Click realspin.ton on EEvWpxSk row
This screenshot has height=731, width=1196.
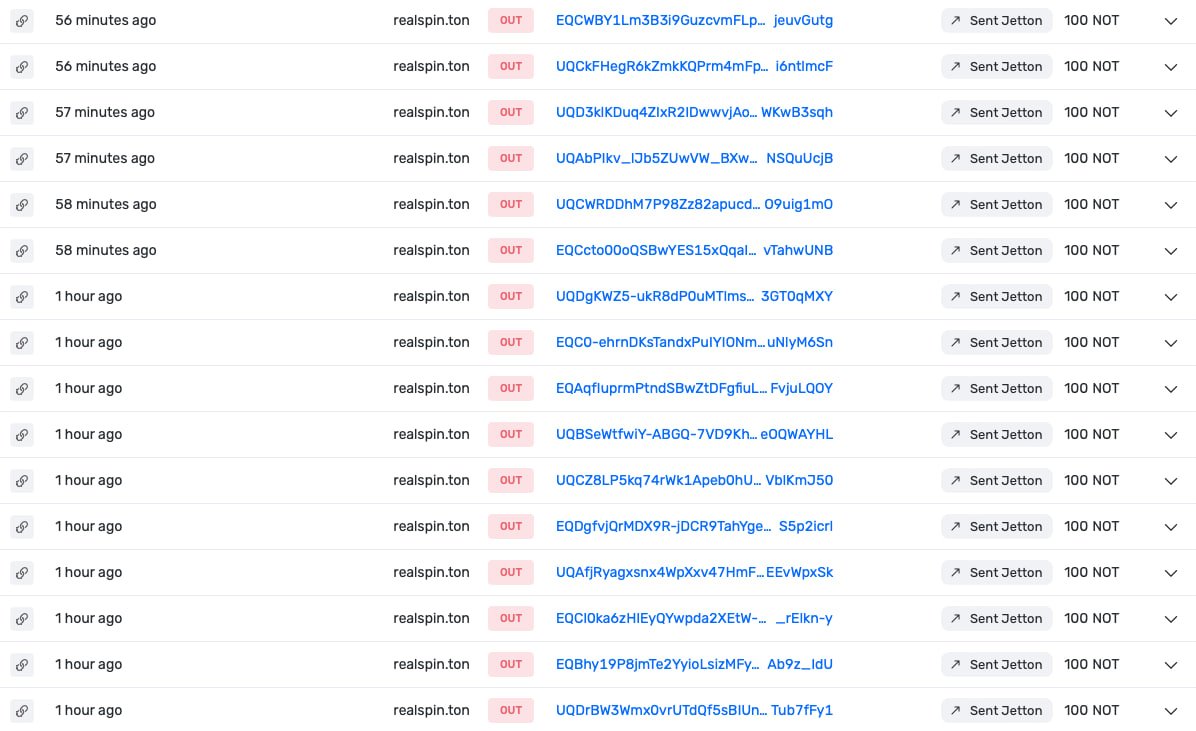click(431, 572)
